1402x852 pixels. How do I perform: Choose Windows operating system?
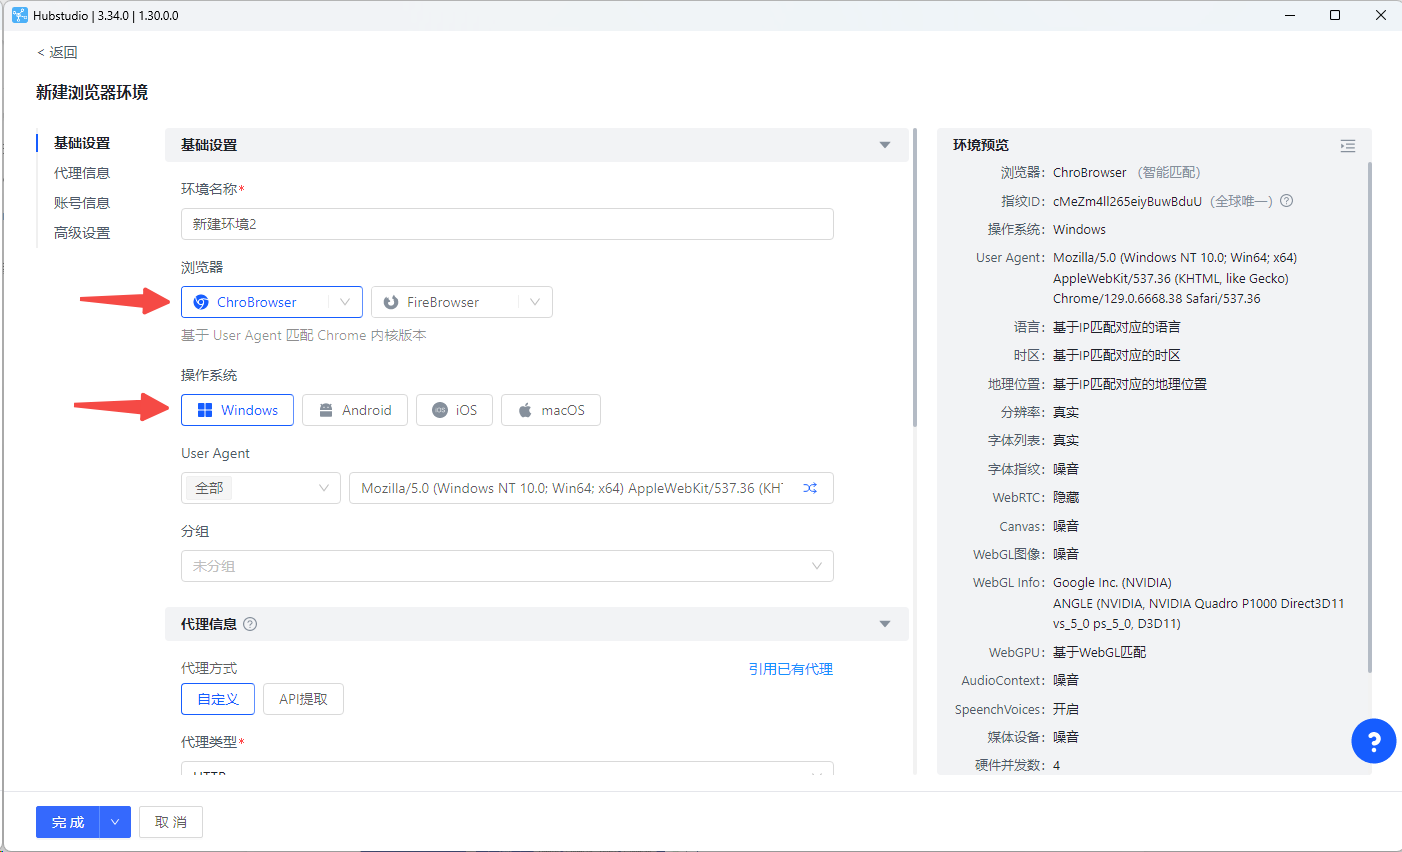[x=237, y=410]
